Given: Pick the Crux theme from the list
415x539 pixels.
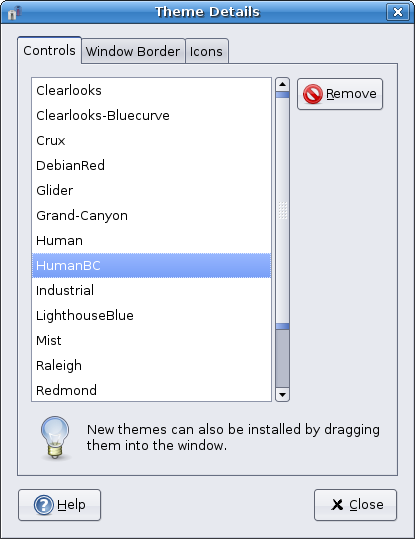Looking at the screenshot, I should (151, 141).
